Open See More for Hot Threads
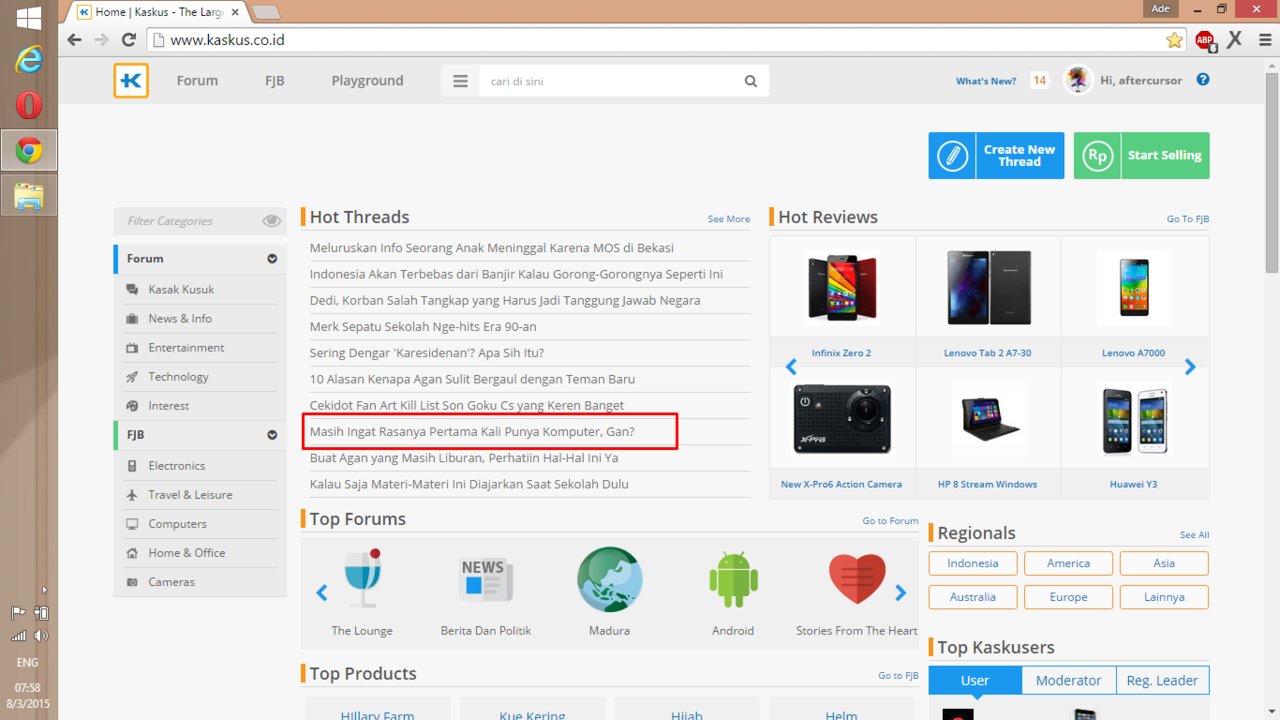The height and width of the screenshot is (720, 1280). 729,219
